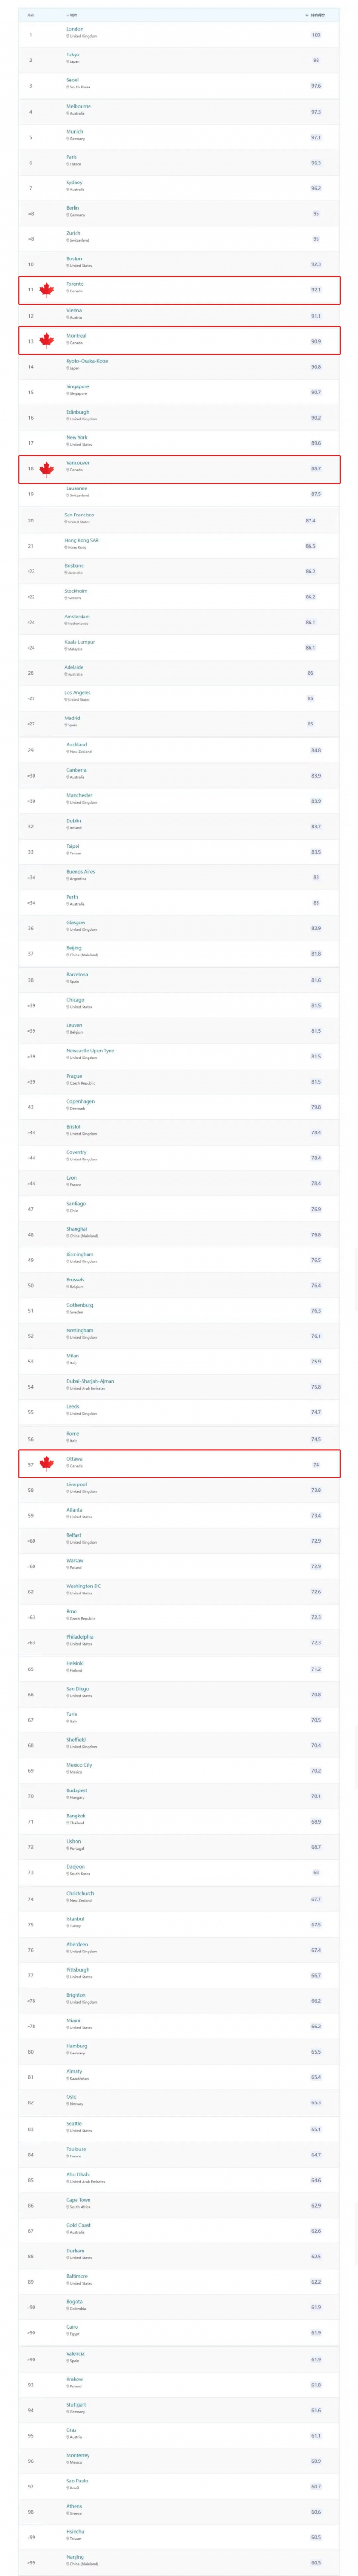Open the Washington DC city link
The image size is (358, 2576).
[x=83, y=1586]
